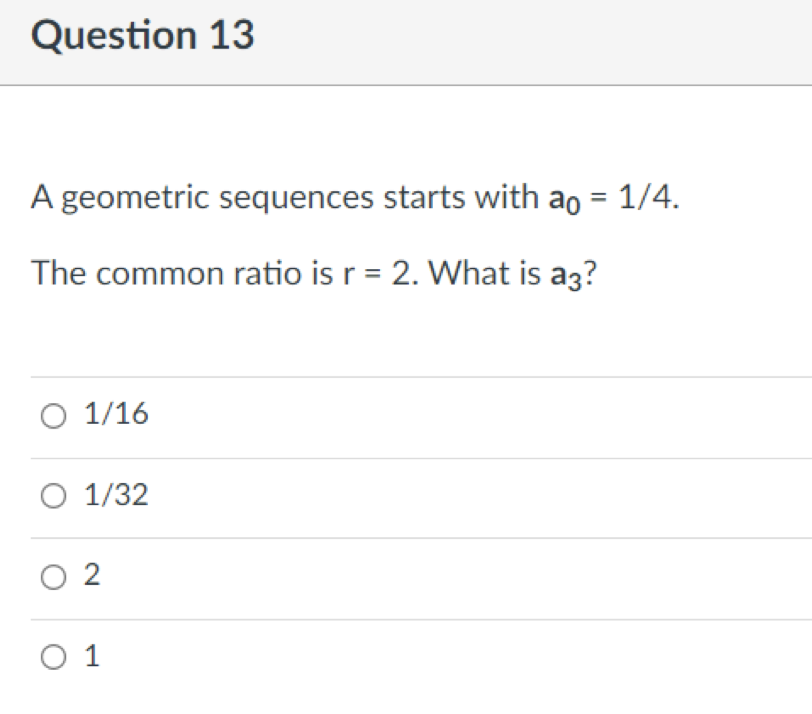
Task: Select the radio button for 1/16
Action: pos(51,413)
